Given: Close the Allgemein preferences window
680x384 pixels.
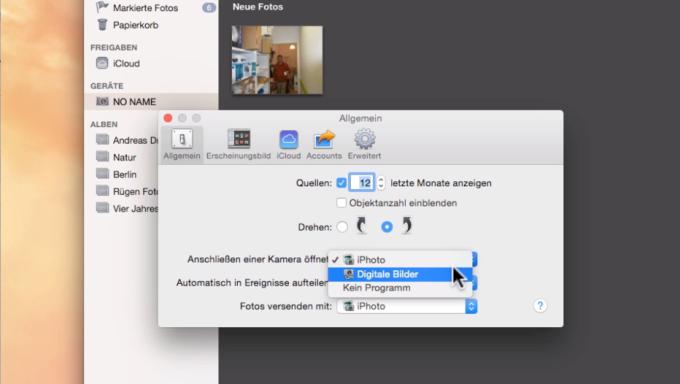Looking at the screenshot, I should pos(168,118).
